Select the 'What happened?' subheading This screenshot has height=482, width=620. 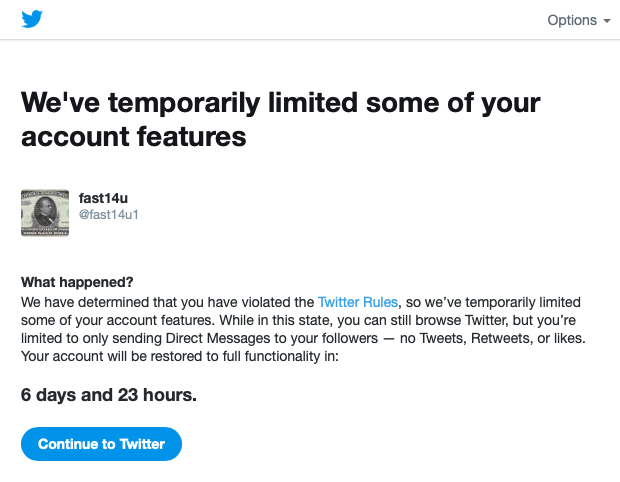77,282
